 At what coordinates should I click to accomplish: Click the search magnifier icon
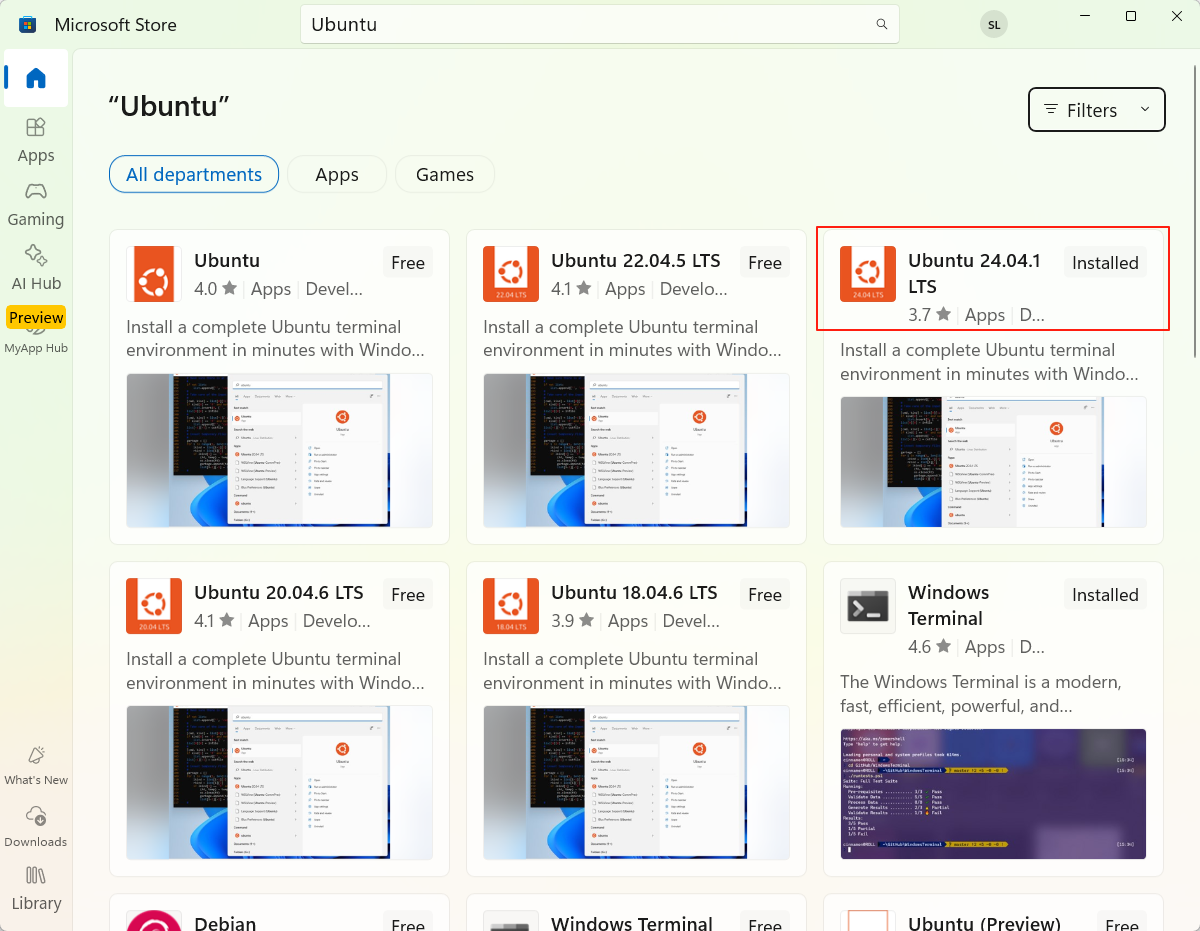click(x=882, y=24)
